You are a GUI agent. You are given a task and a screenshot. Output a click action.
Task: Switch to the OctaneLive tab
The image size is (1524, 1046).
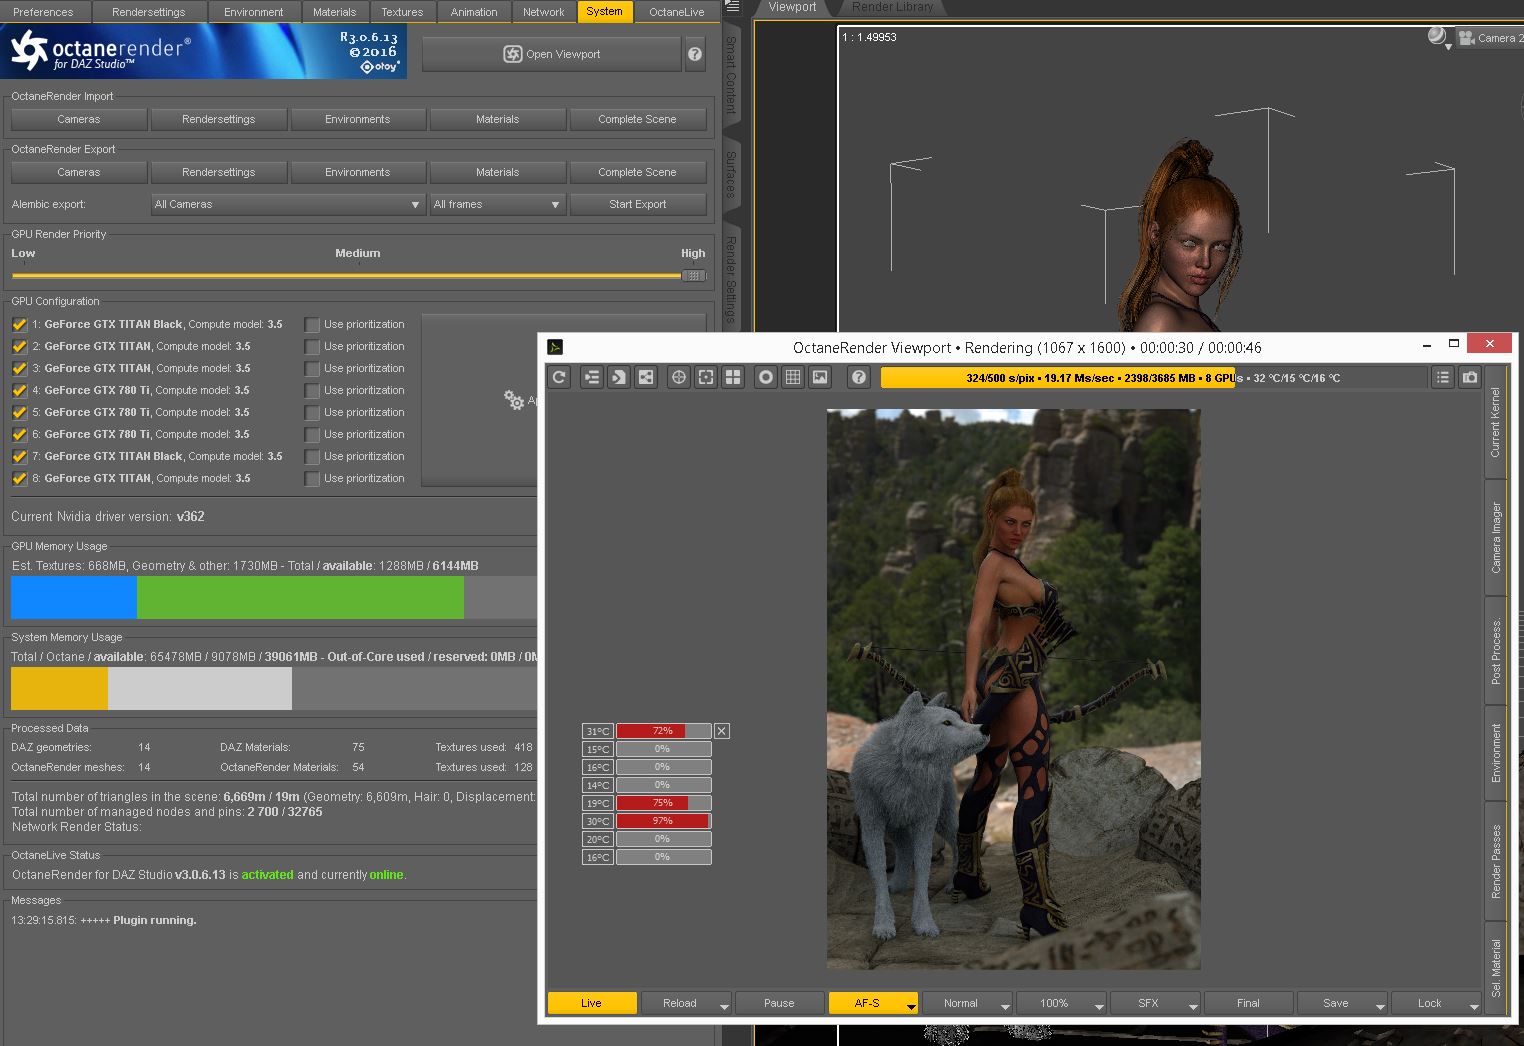pos(677,12)
